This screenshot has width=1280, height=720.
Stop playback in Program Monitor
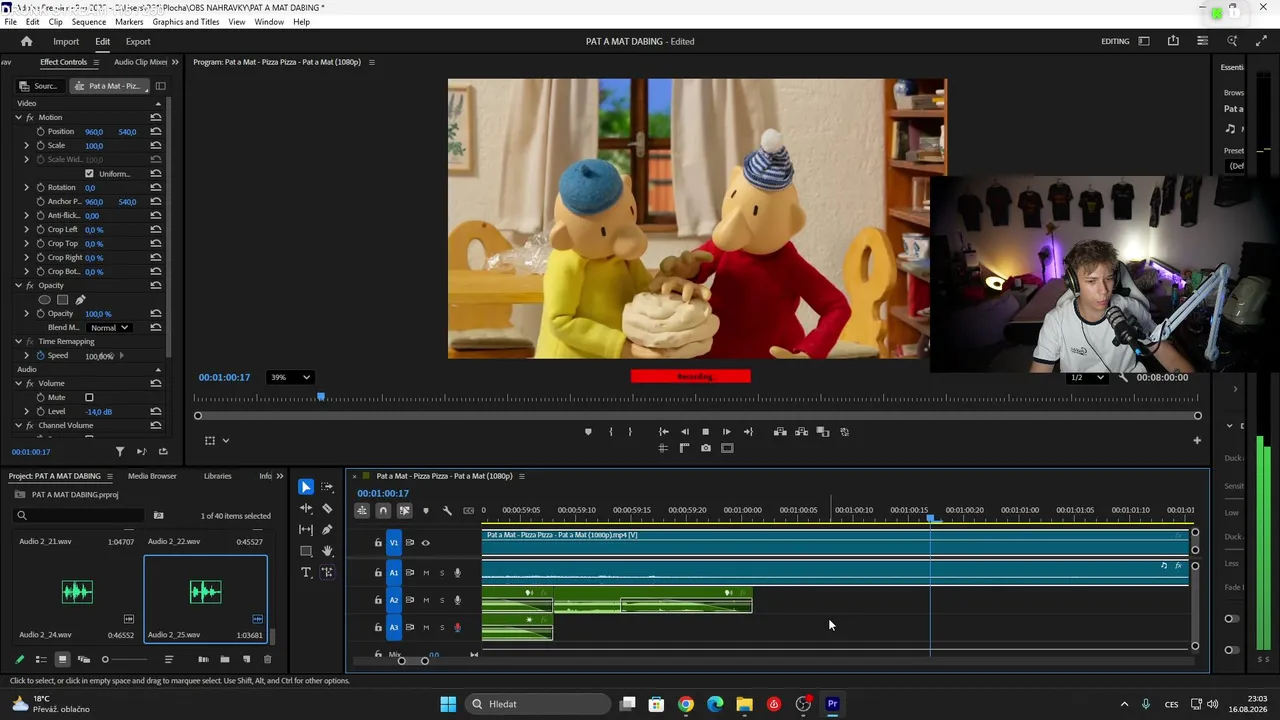click(706, 432)
